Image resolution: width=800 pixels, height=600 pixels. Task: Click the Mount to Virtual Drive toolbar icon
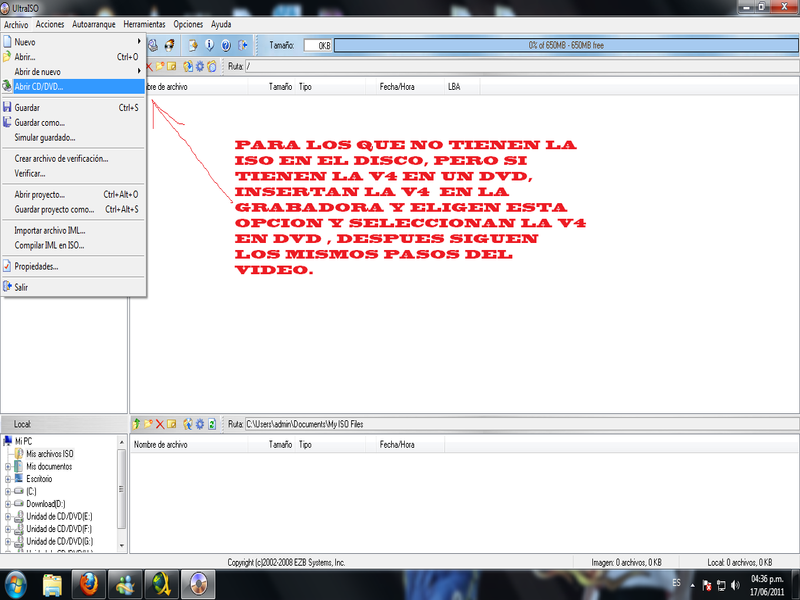[x=153, y=45]
